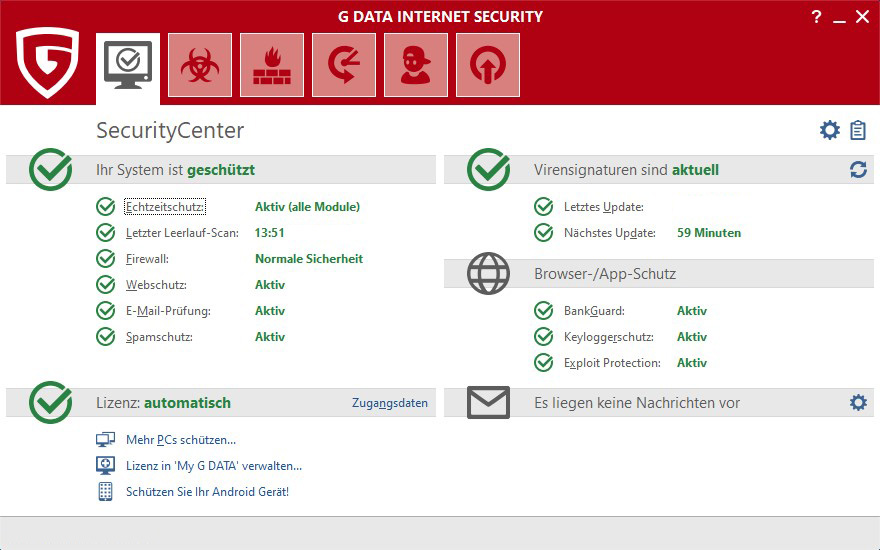The height and width of the screenshot is (550, 880).
Task: Open settings gear next to SecurityCenter title
Action: click(829, 130)
